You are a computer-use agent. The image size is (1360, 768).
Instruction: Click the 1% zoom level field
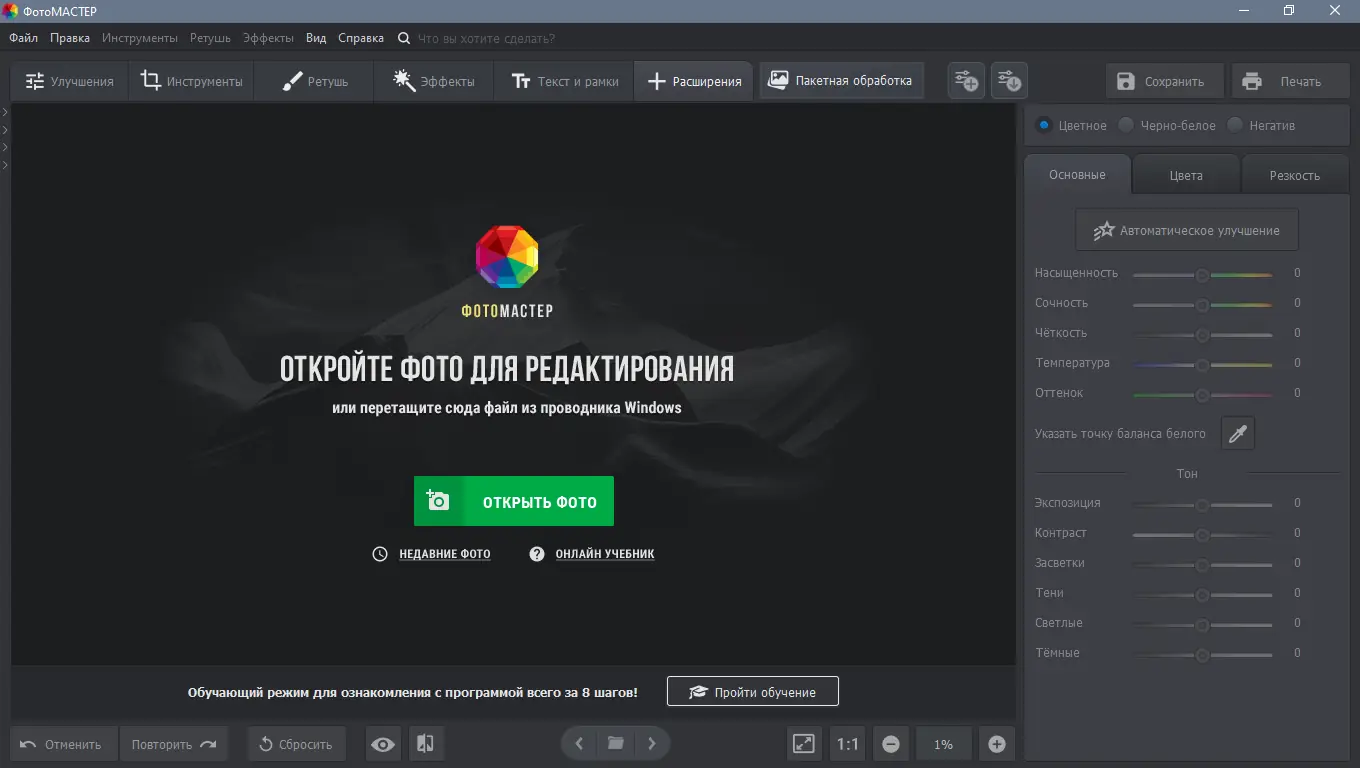point(943,744)
